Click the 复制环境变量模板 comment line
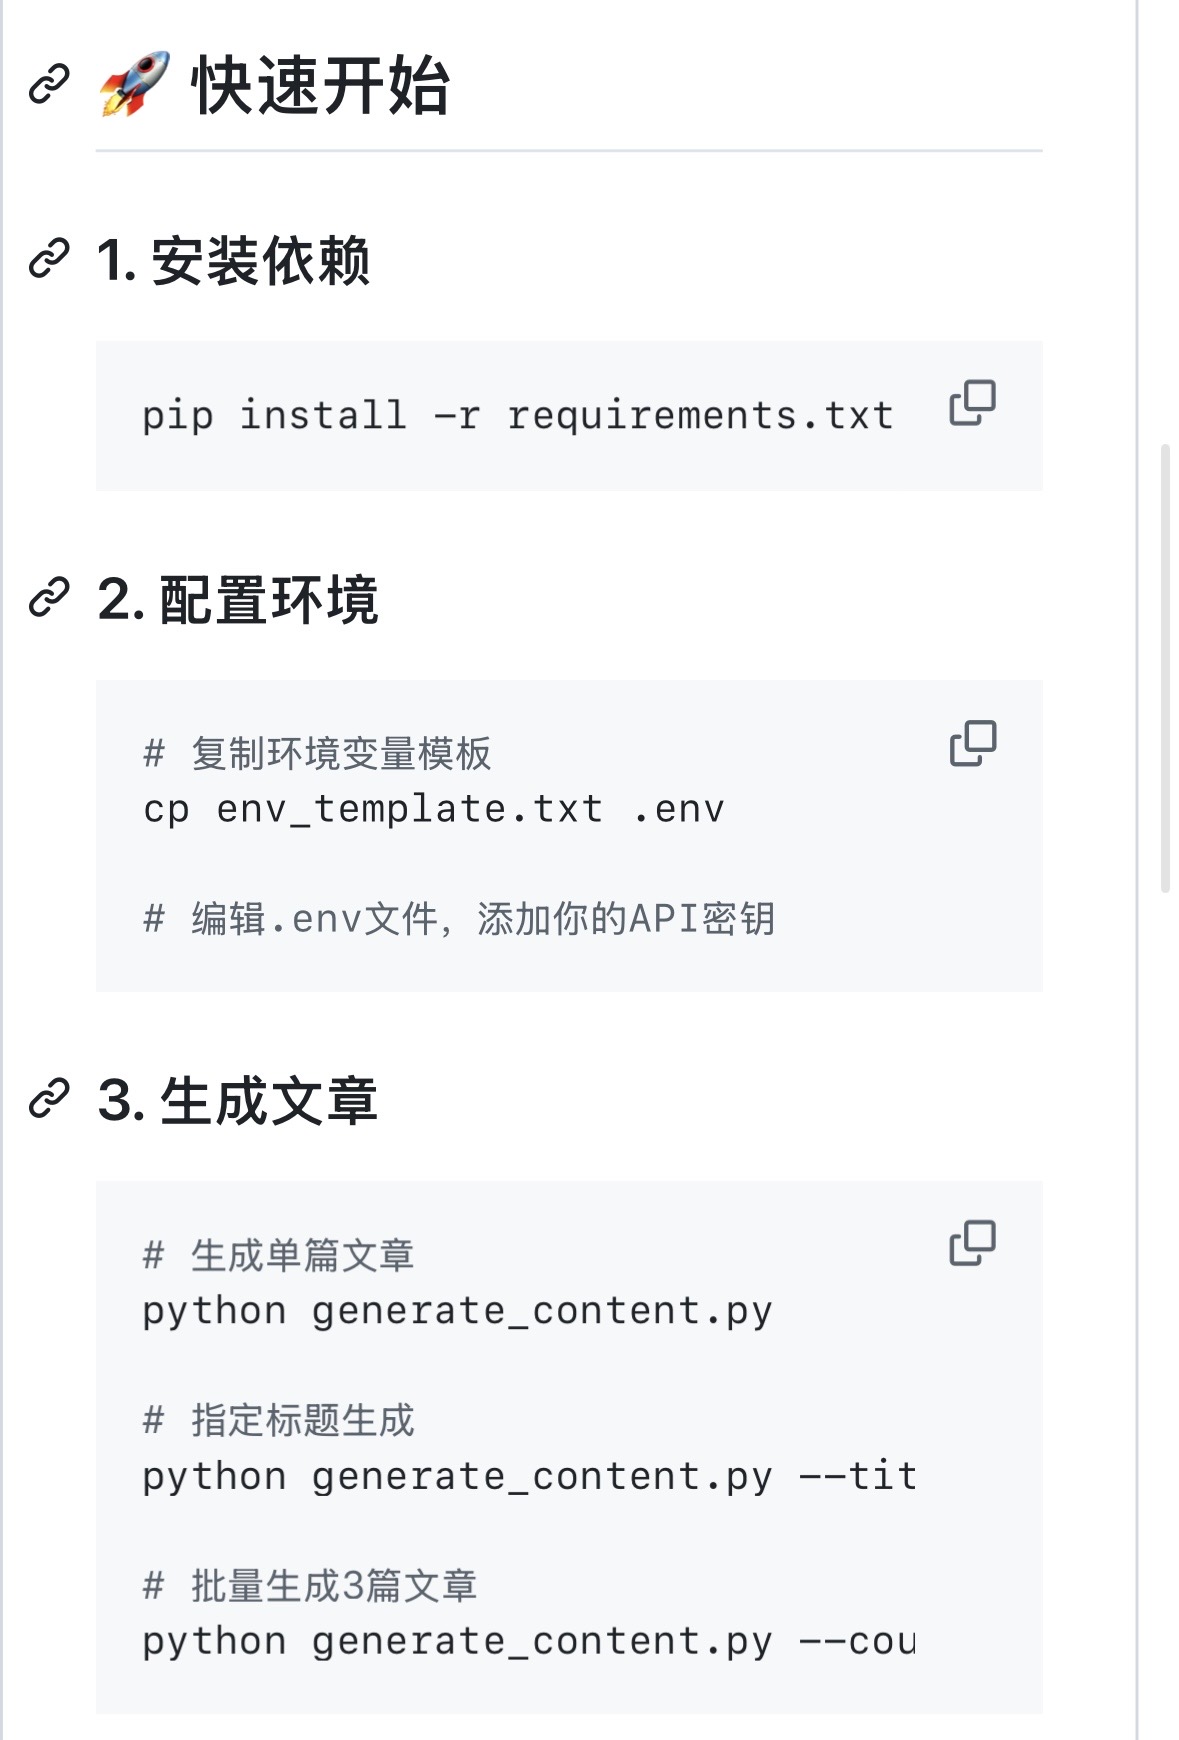Screen dimensions: 1179x1740 click(317, 753)
